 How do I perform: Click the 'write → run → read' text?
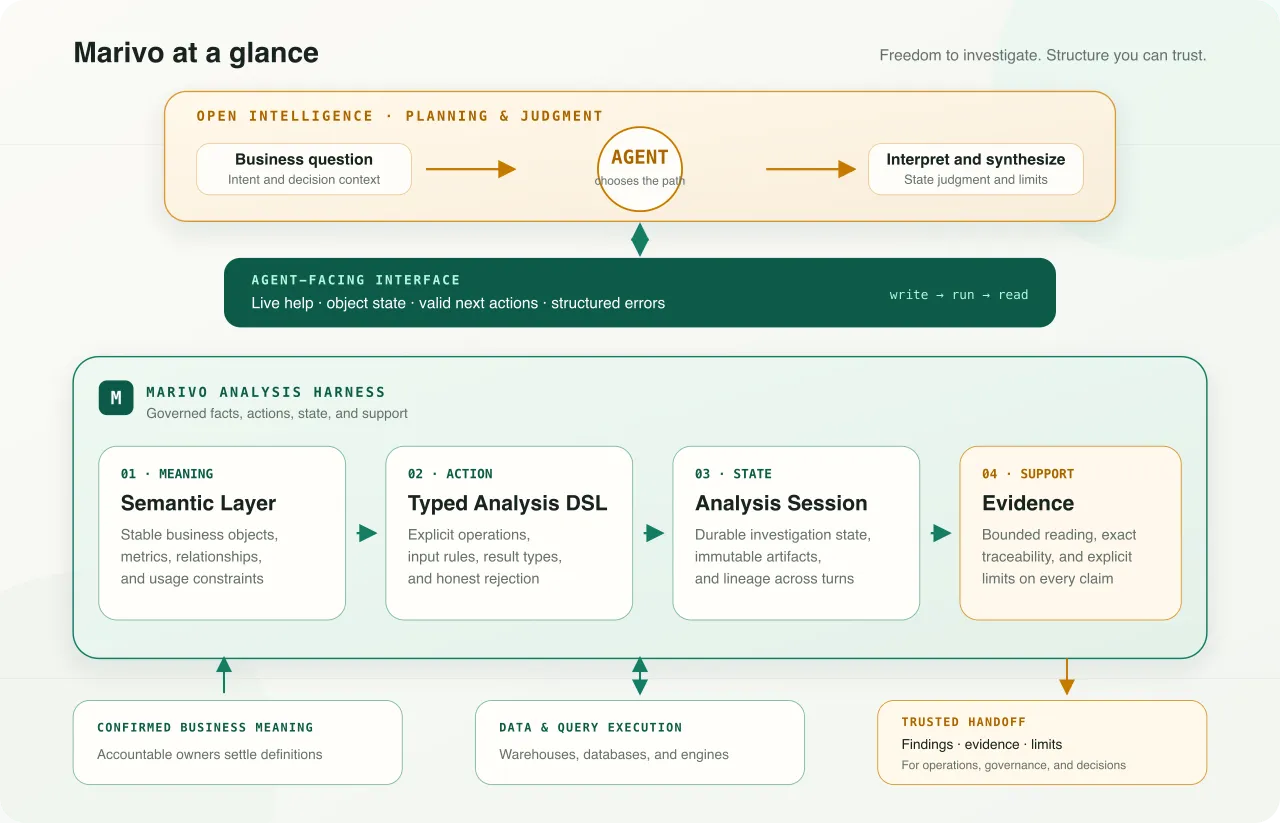pos(959,295)
